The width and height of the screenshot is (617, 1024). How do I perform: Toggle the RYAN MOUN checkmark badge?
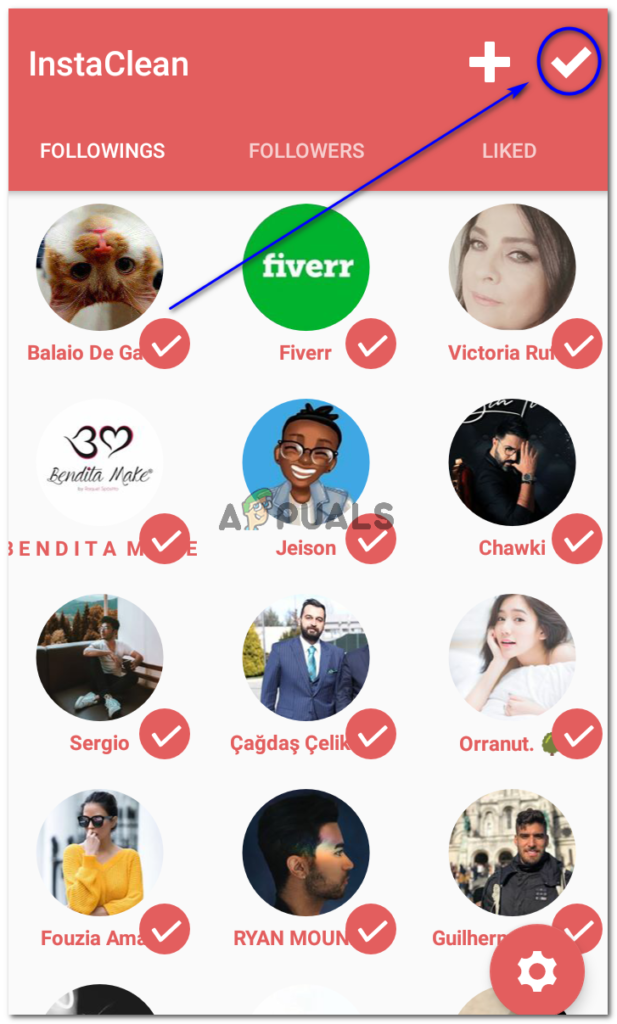[371, 929]
